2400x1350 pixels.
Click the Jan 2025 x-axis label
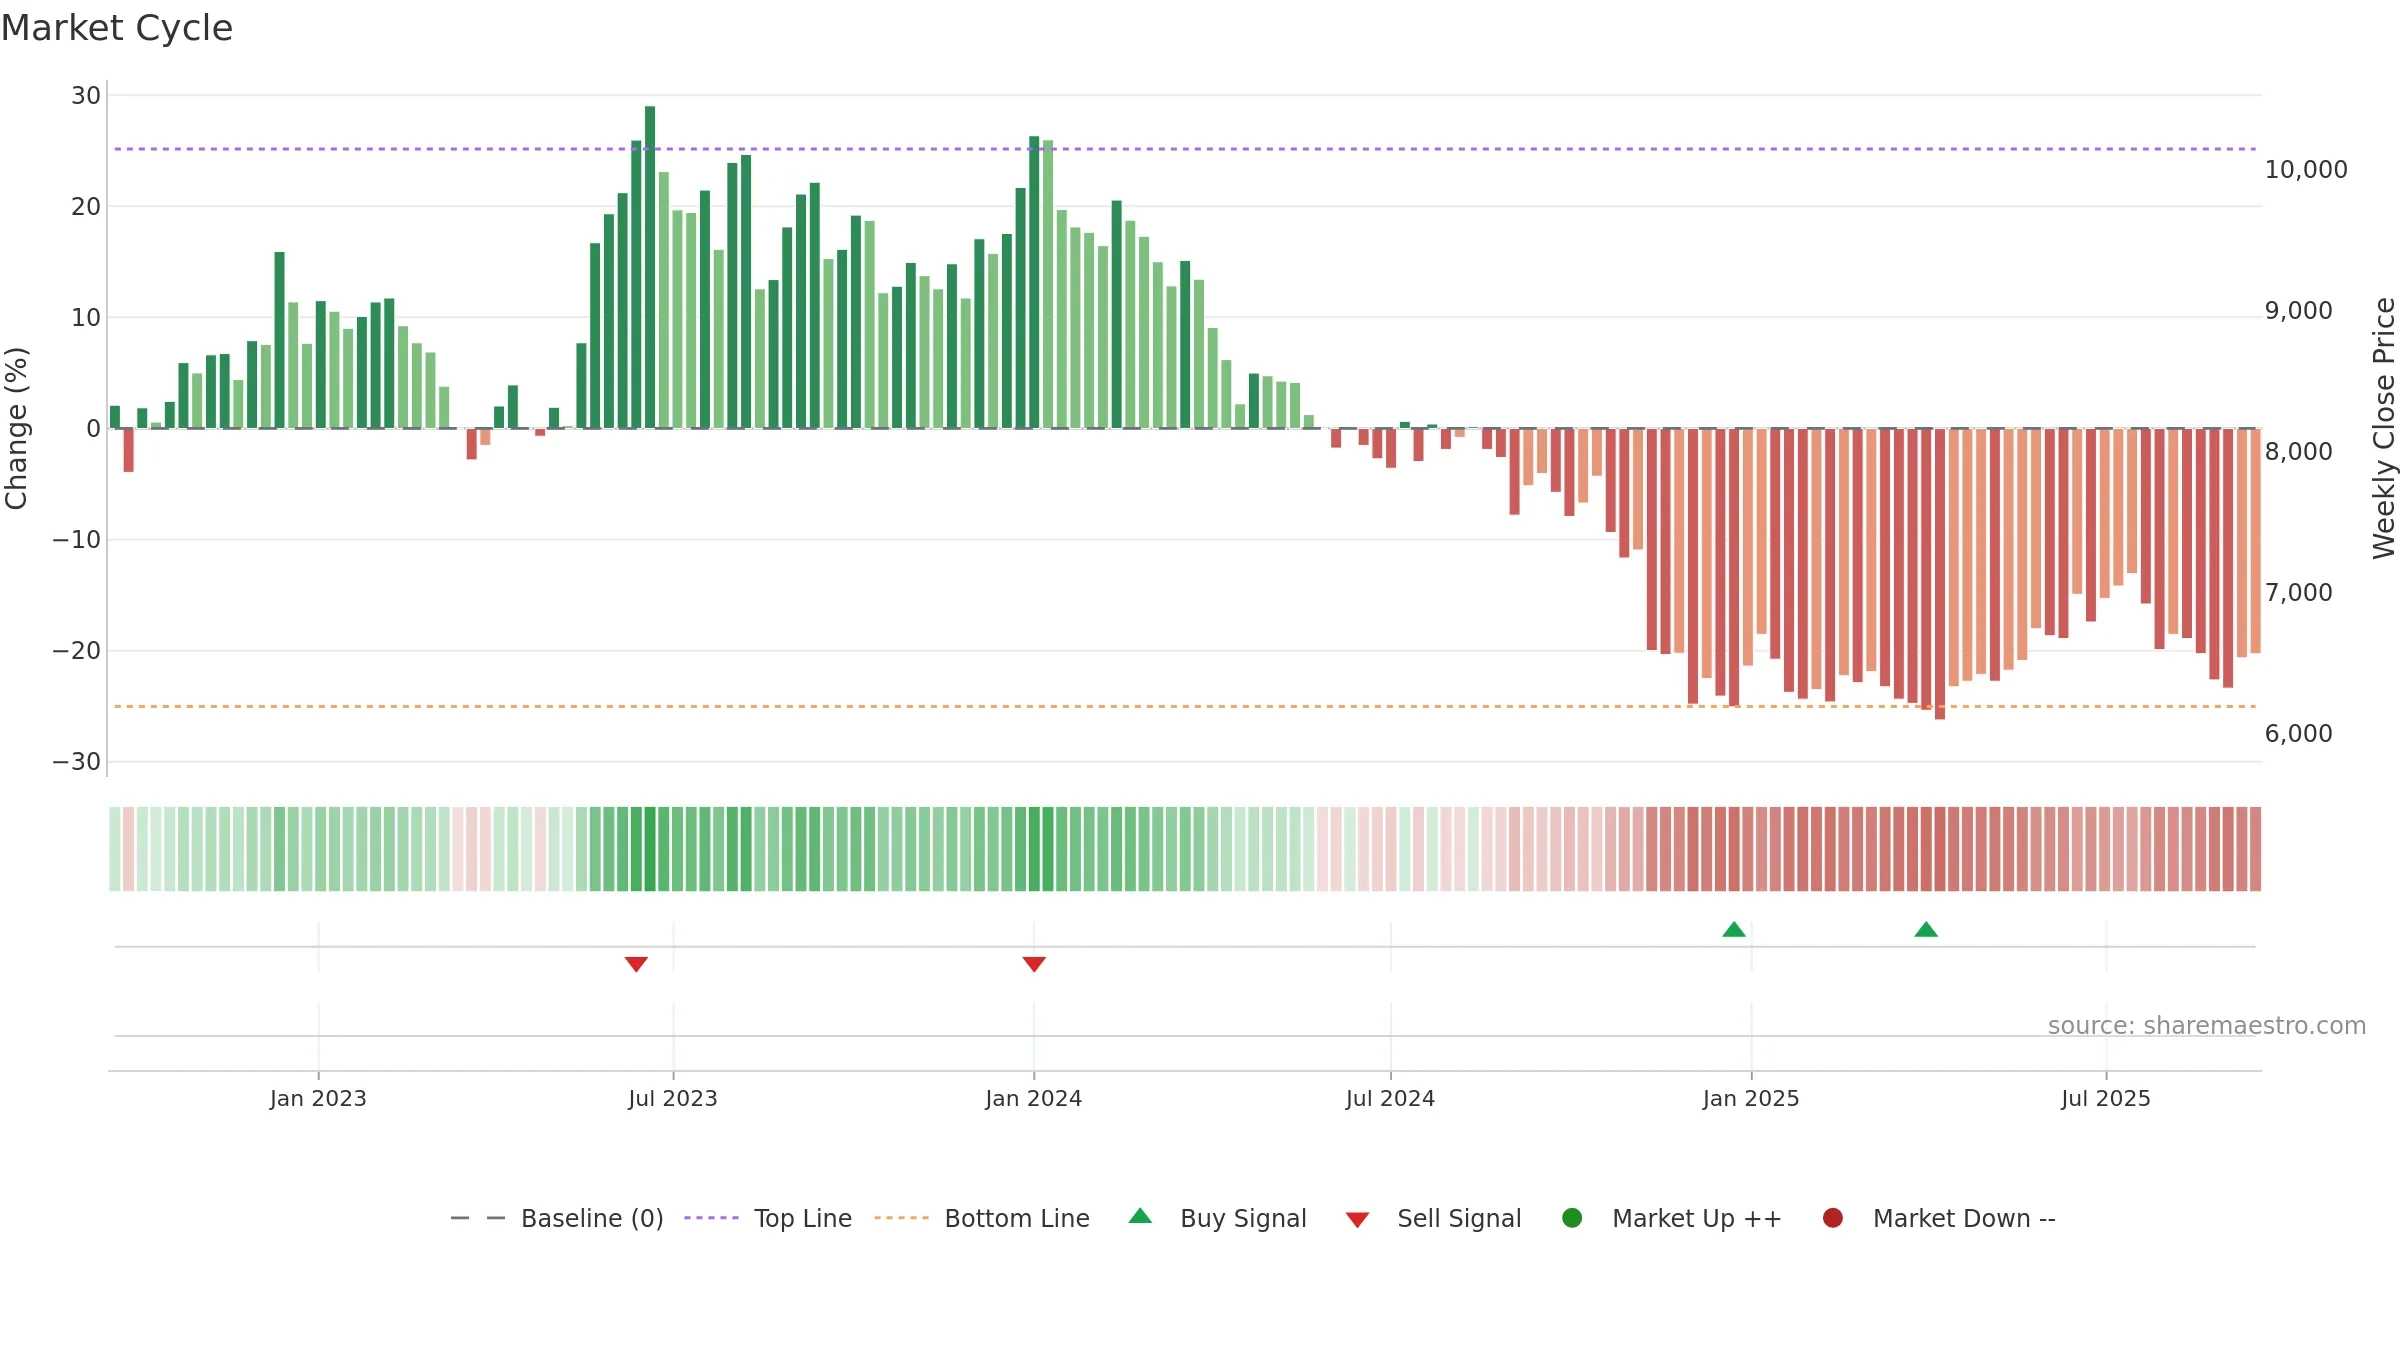click(x=1751, y=1099)
